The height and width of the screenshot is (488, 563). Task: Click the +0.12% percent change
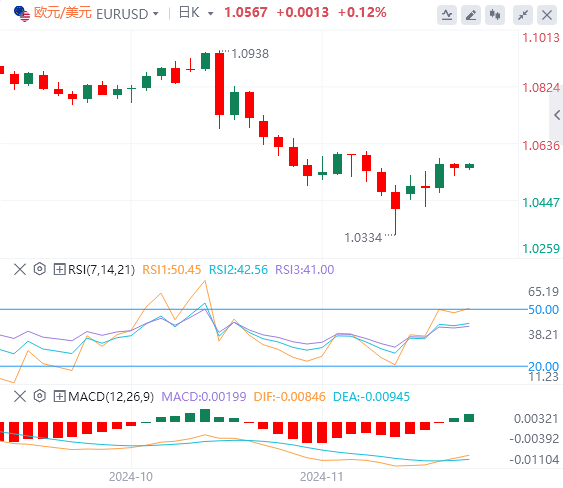click(x=362, y=13)
